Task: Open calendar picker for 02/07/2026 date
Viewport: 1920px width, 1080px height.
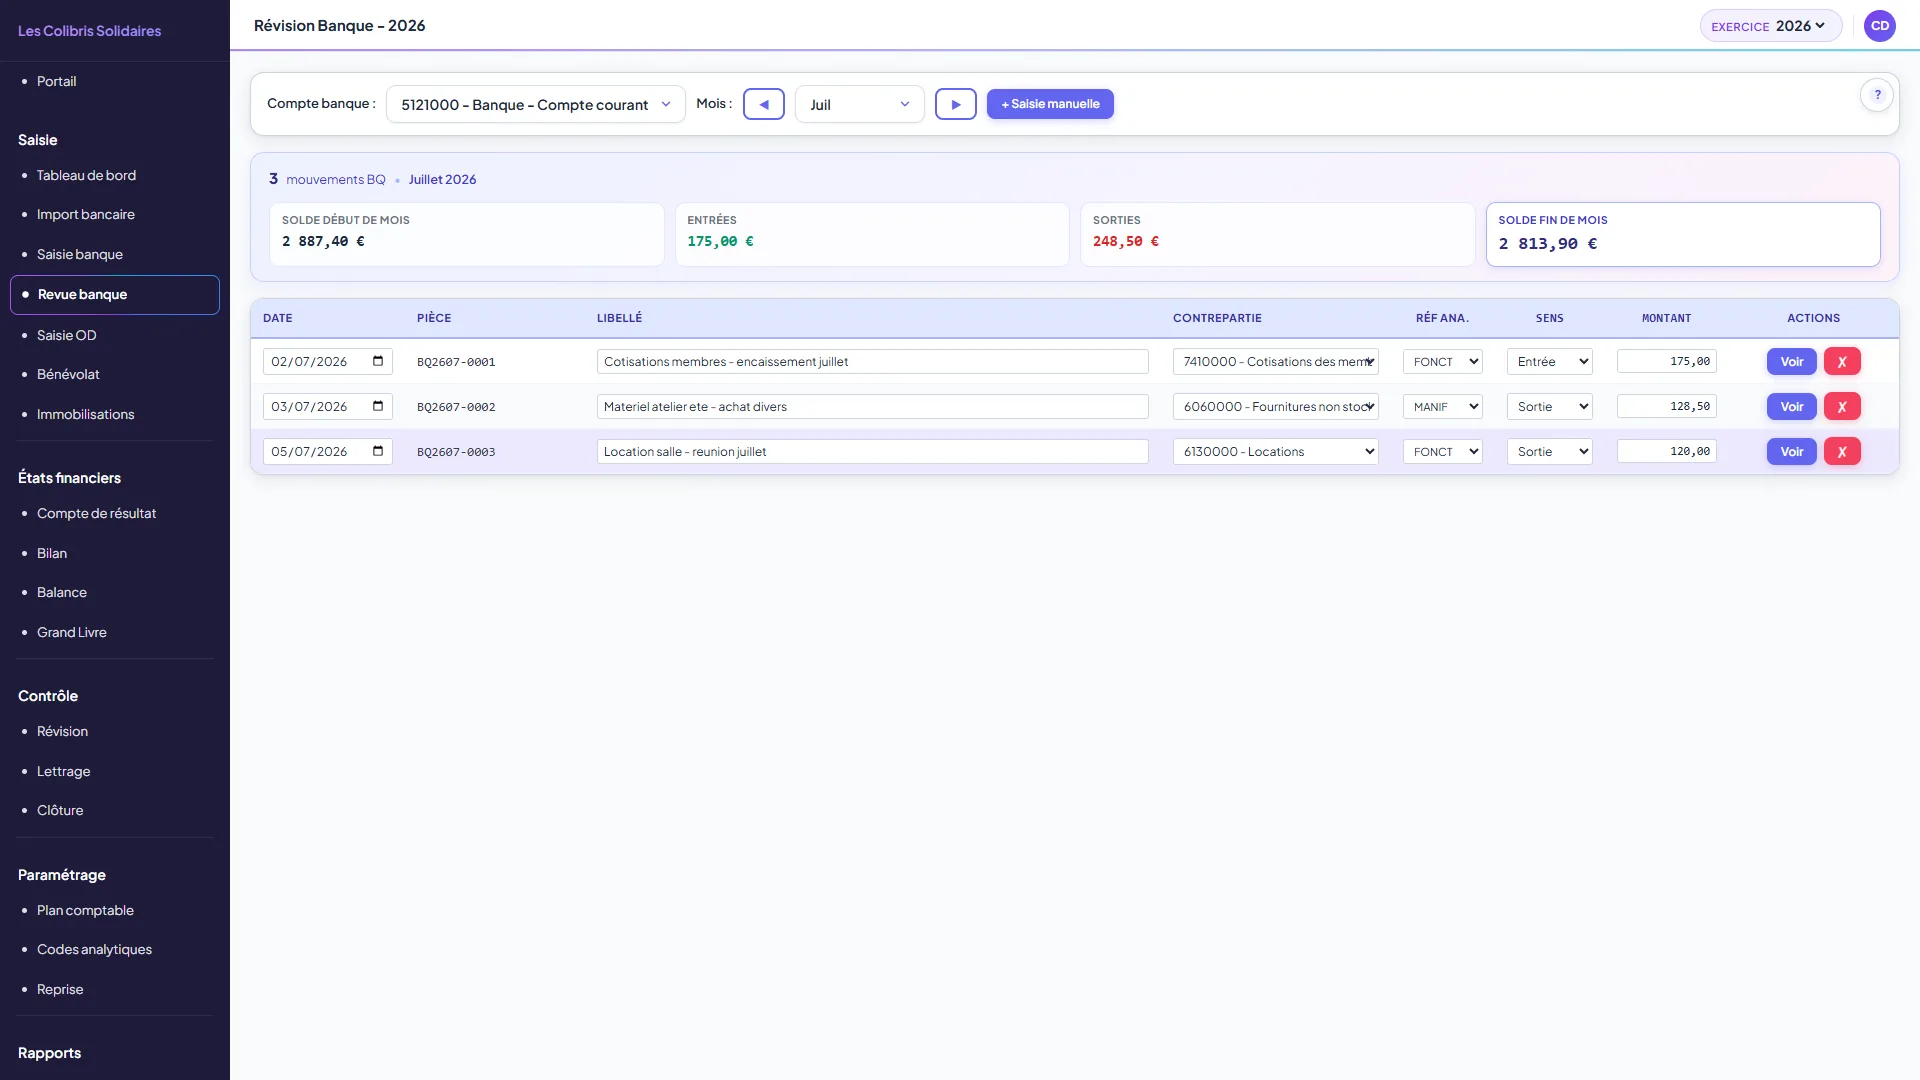Action: click(378, 361)
